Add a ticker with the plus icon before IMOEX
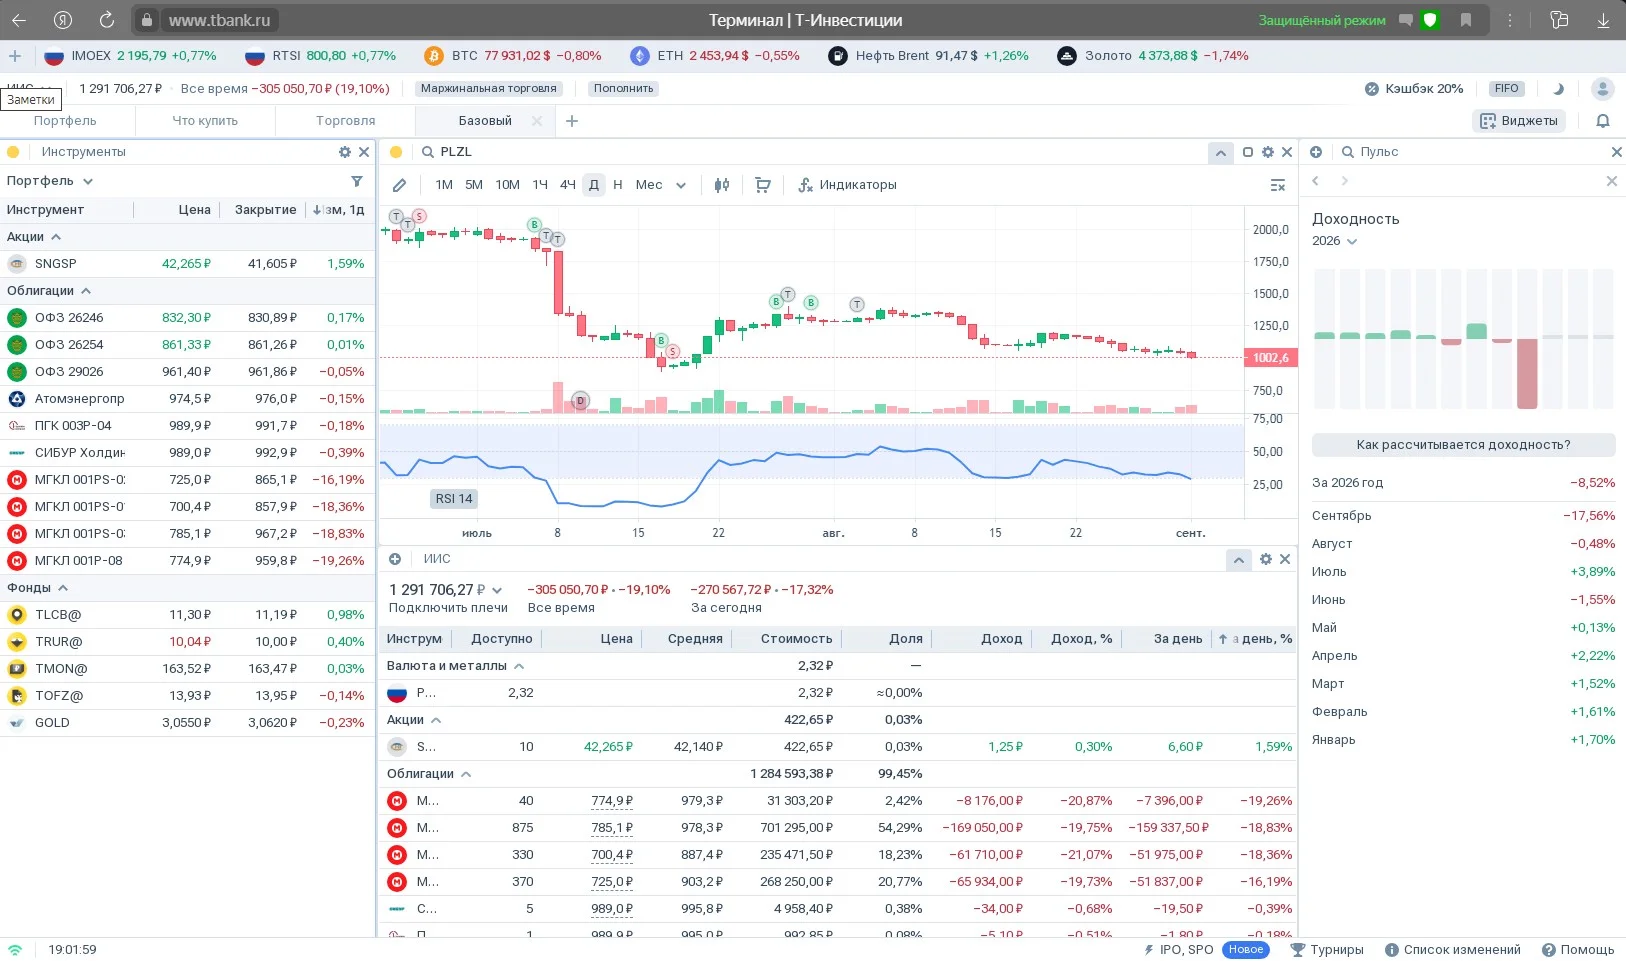 click(x=15, y=56)
